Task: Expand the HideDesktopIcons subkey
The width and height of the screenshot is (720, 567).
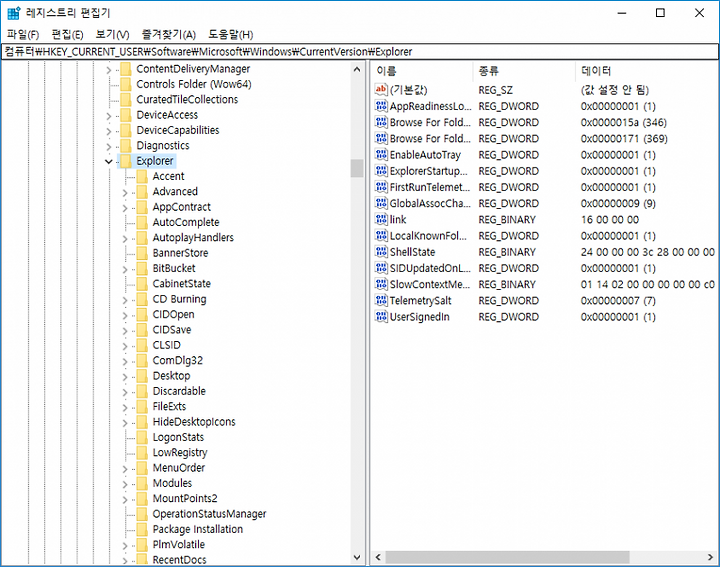Action: 125,423
